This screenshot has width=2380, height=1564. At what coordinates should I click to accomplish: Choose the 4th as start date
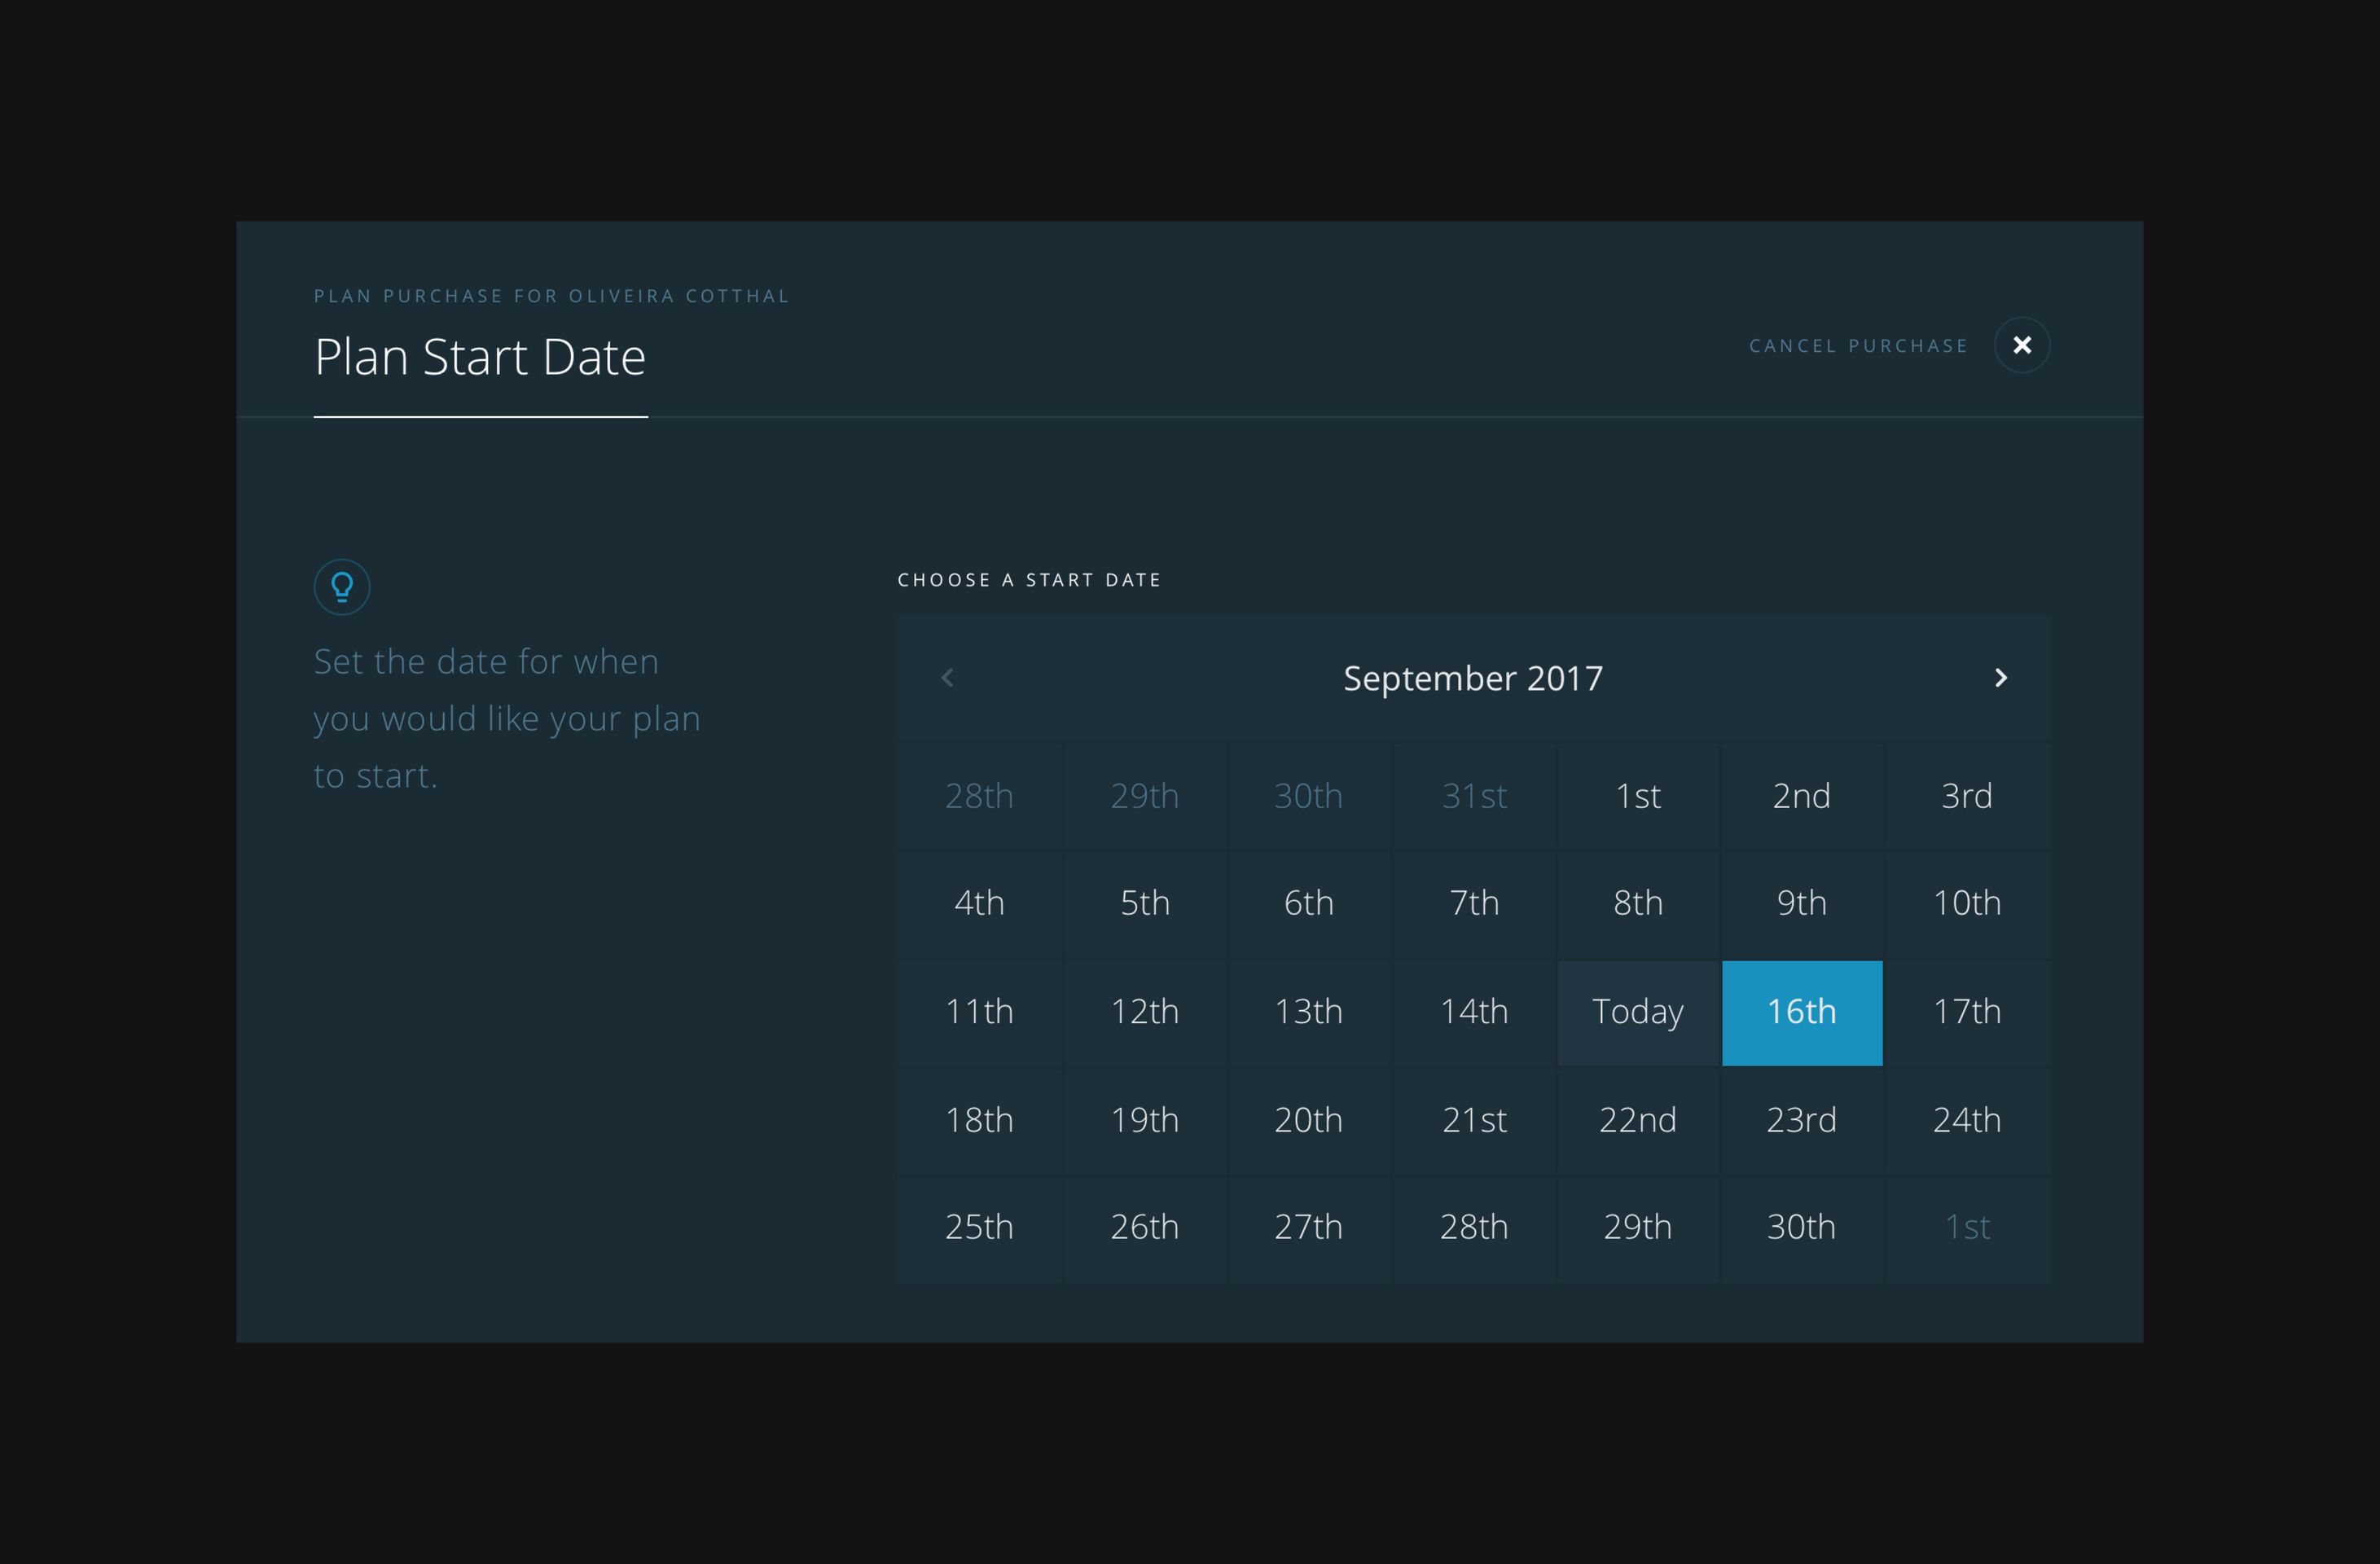tap(979, 903)
